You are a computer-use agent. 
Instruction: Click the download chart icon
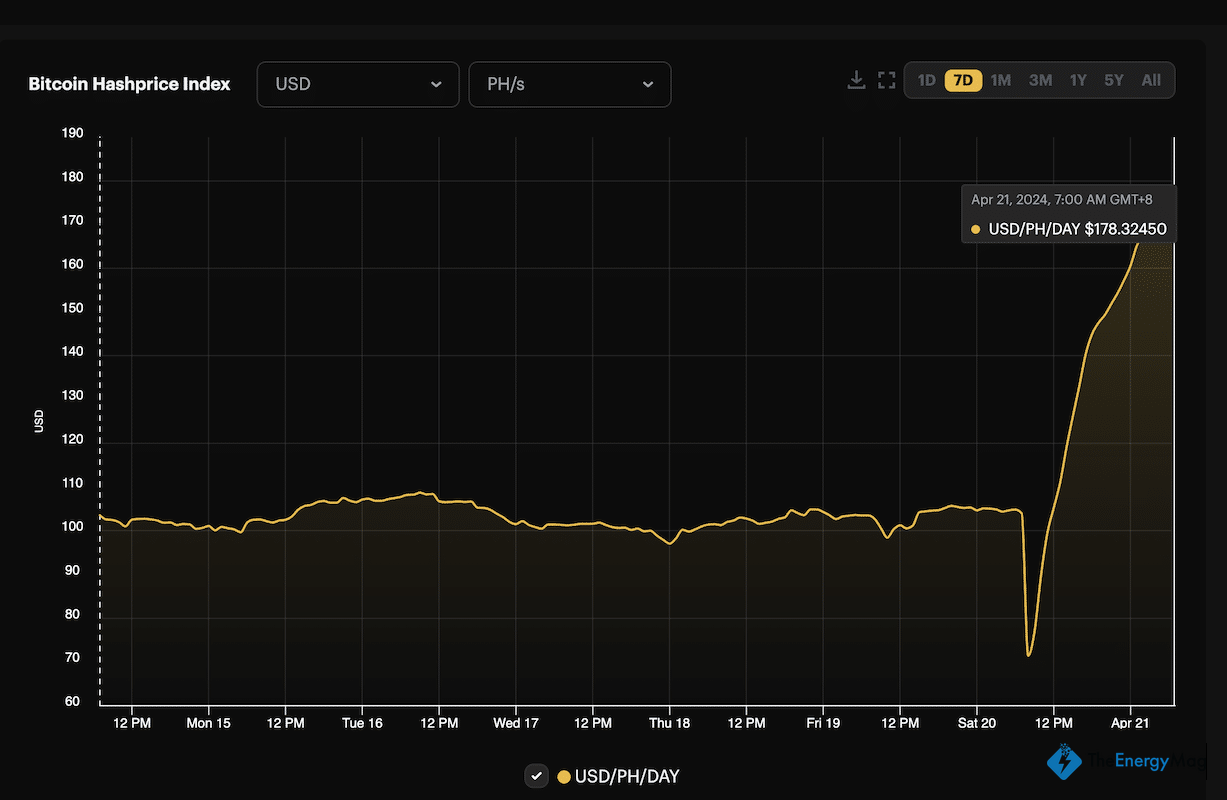(856, 80)
